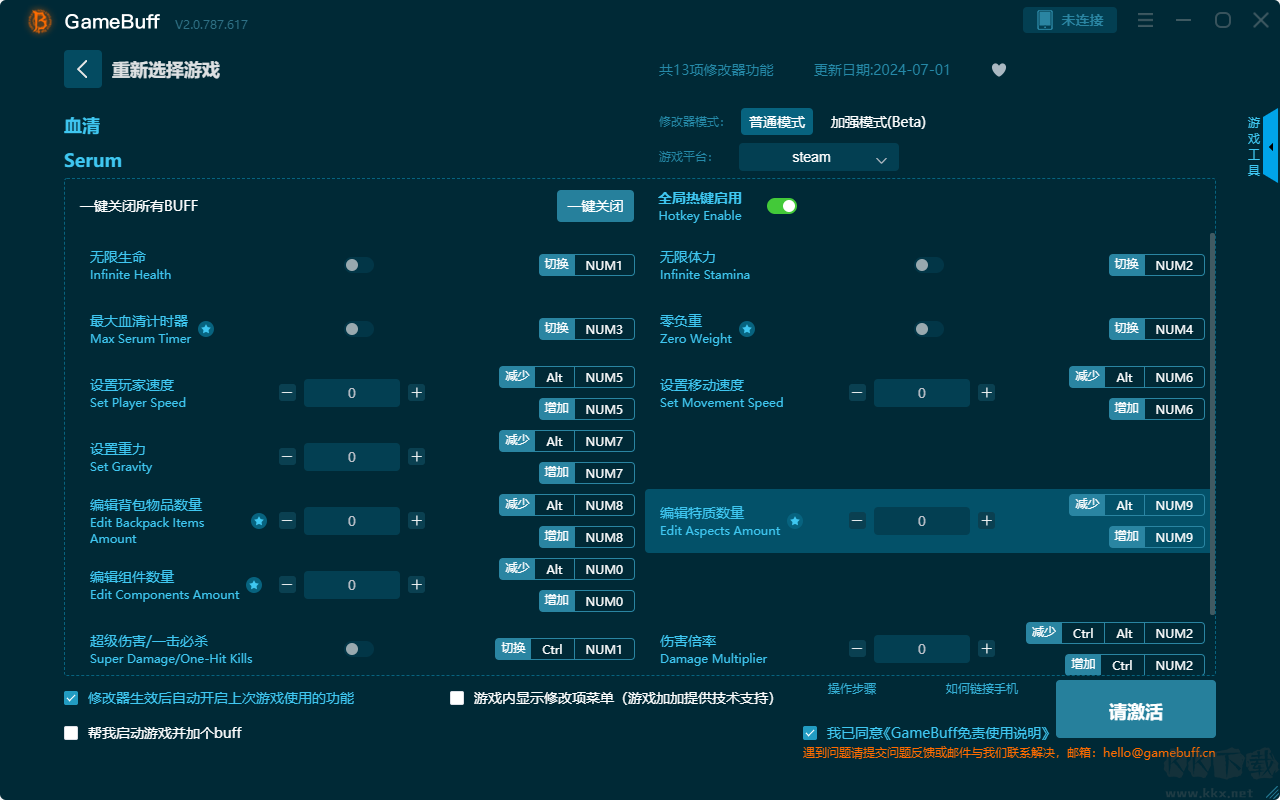The width and height of the screenshot is (1280, 800).
Task: Increase Damage Multiplier value
Action: [987, 649]
